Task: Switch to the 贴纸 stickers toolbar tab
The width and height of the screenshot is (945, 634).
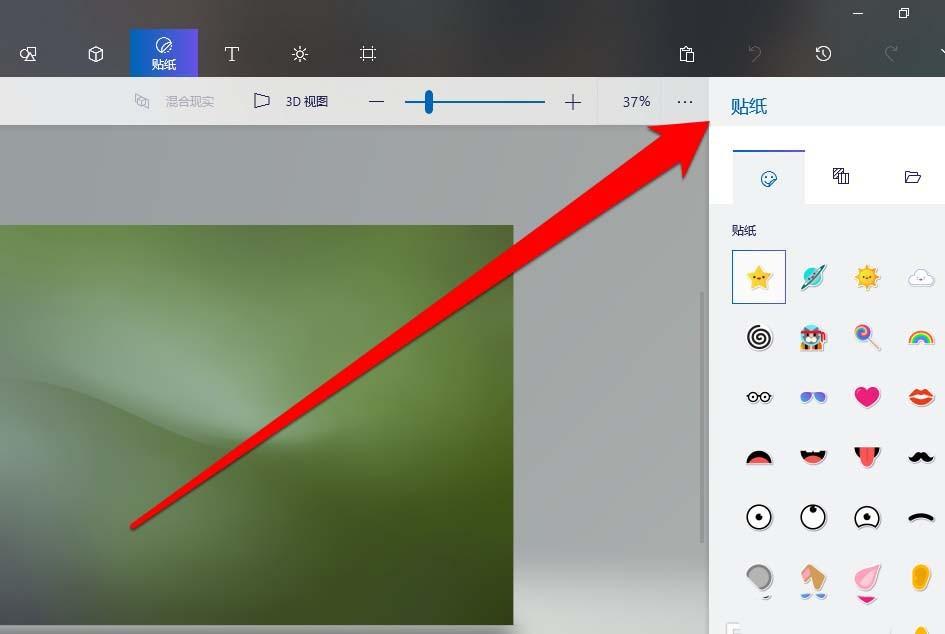Action: 163,54
